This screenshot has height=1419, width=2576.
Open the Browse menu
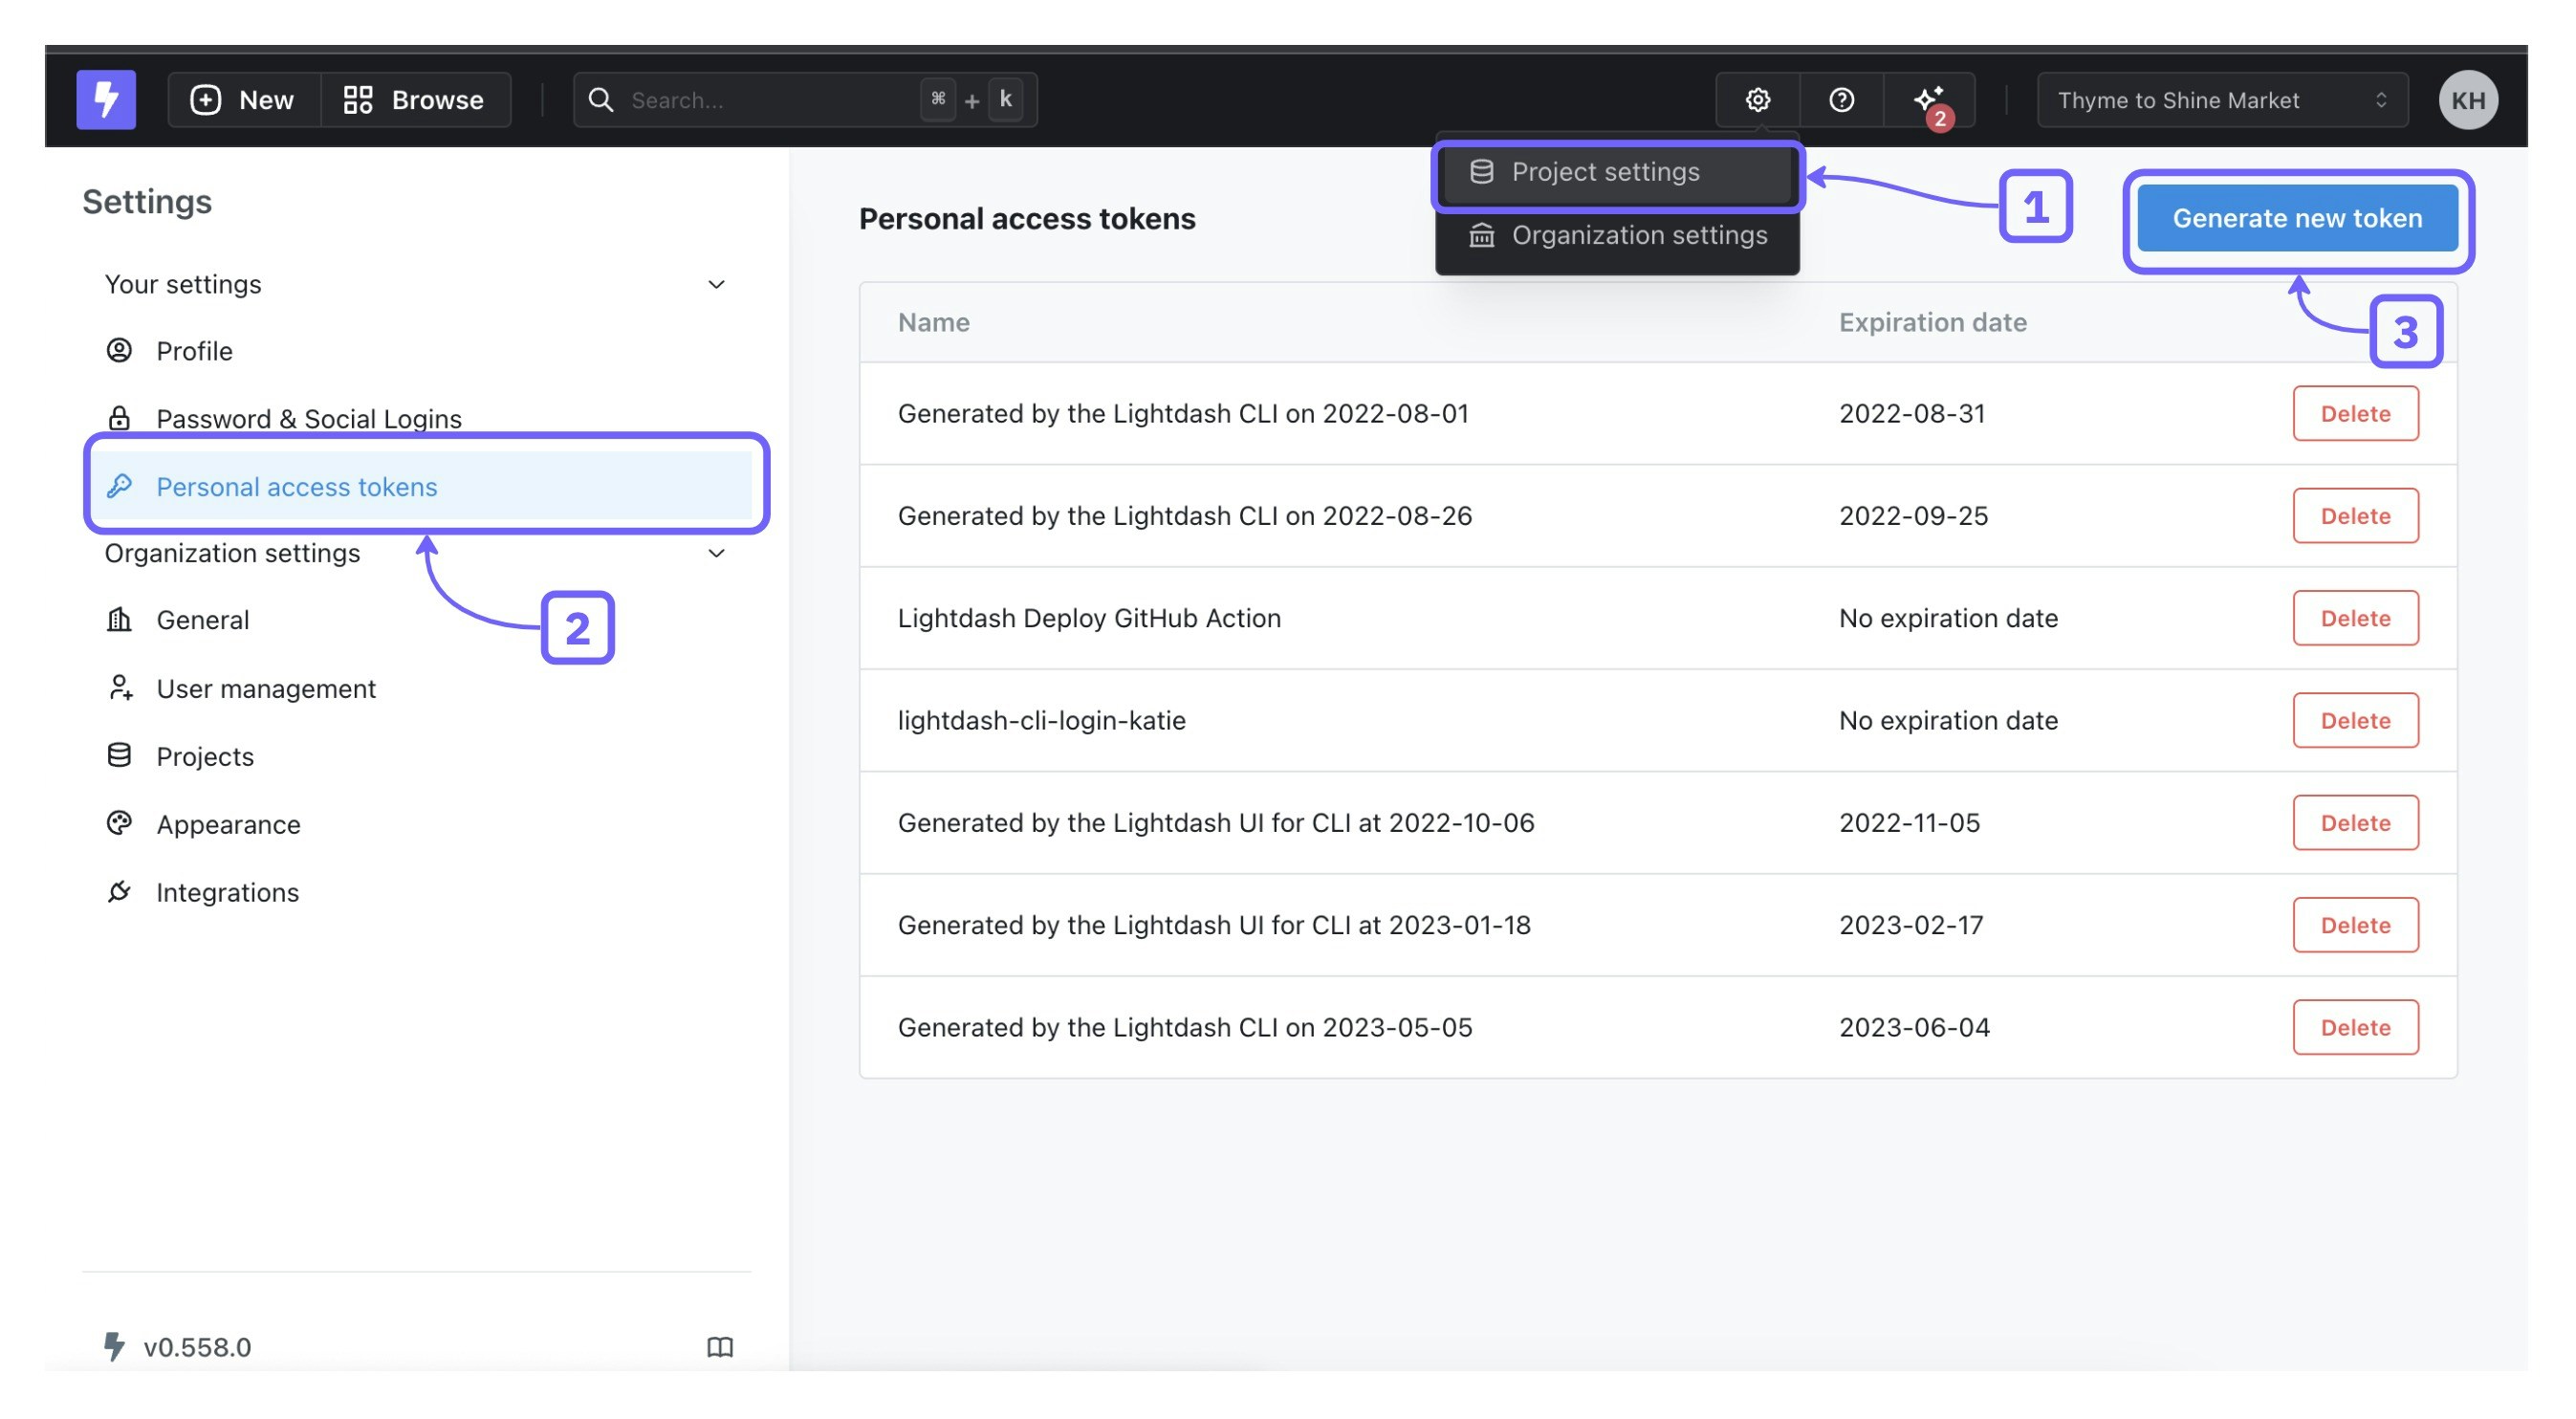click(x=414, y=100)
